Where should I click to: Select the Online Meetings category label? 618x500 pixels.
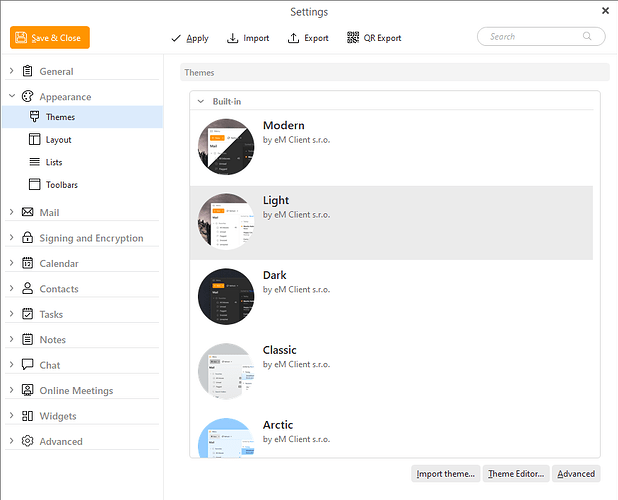click(76, 390)
